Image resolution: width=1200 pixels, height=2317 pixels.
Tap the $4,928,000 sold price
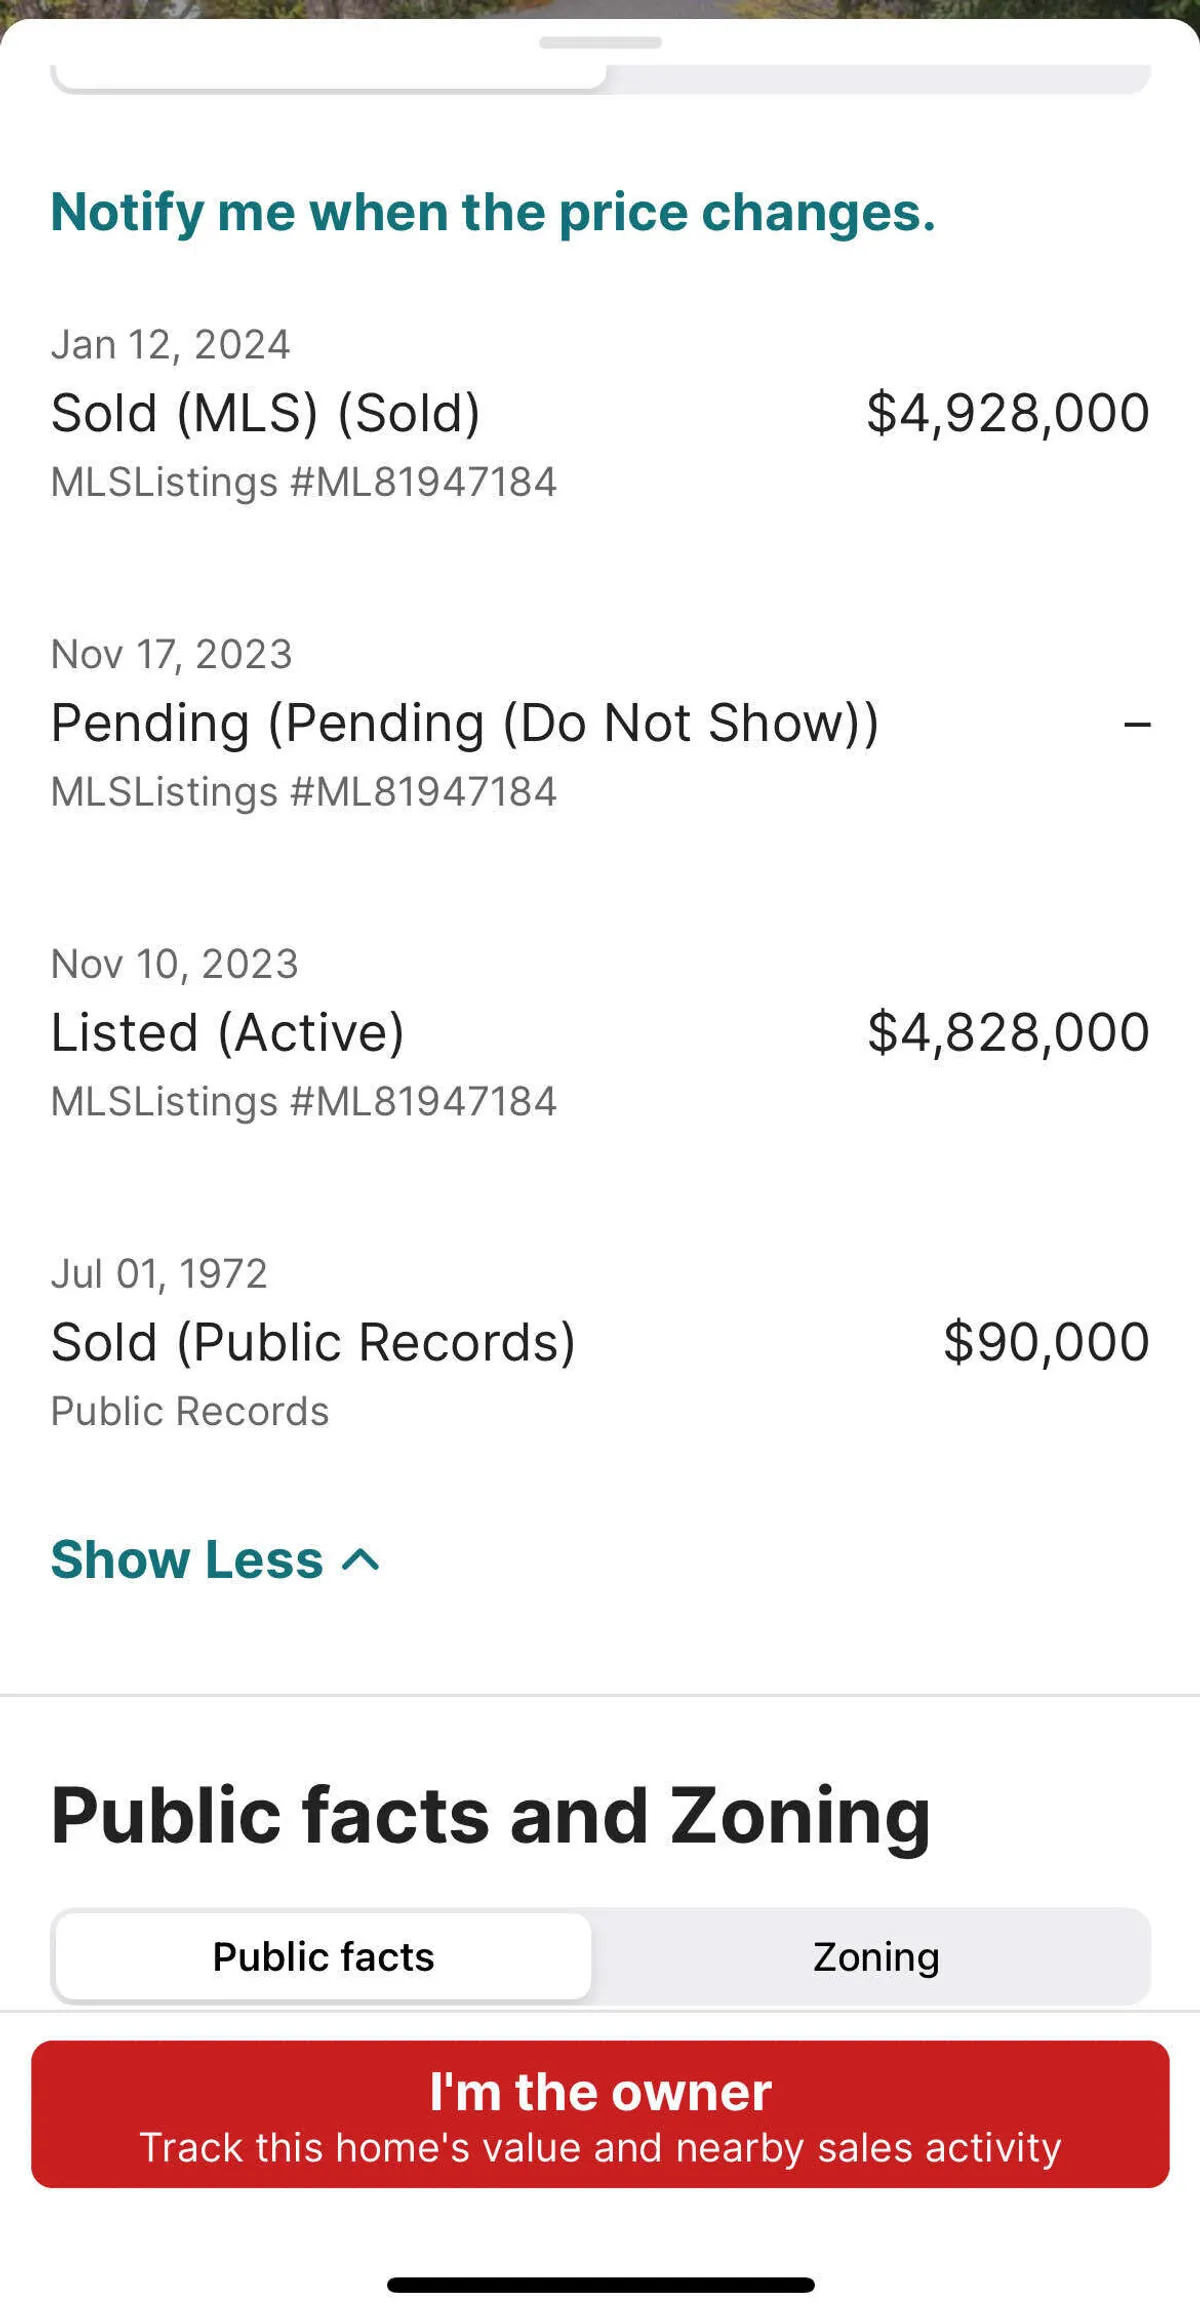[1008, 413]
